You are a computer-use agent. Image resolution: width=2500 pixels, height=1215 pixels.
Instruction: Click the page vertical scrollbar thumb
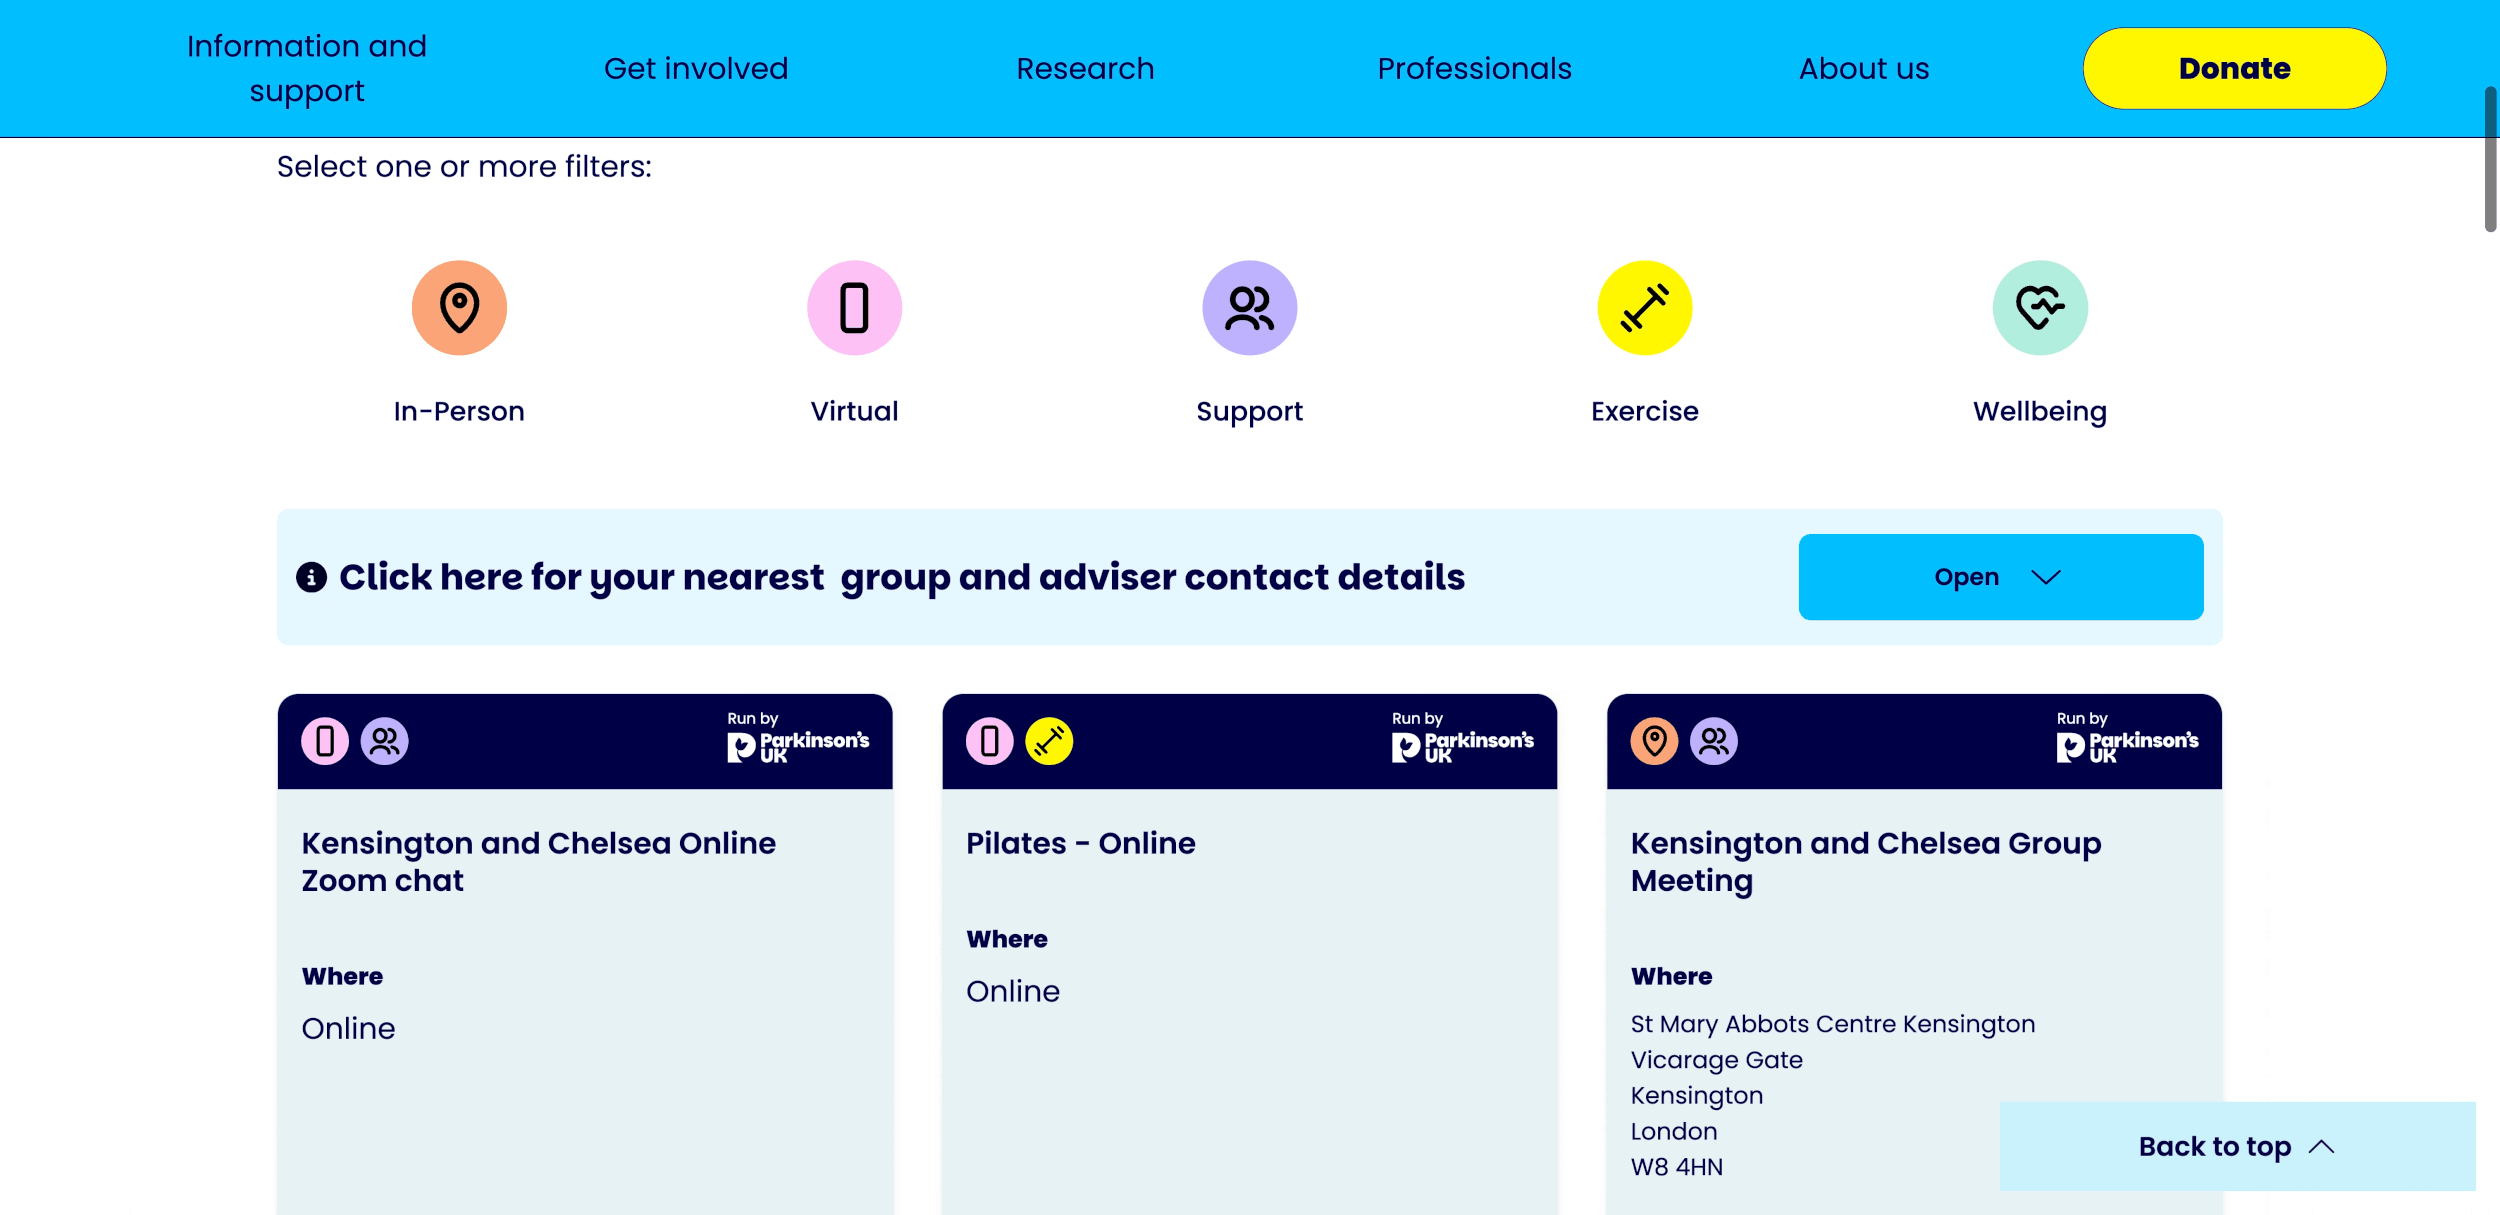2489,160
